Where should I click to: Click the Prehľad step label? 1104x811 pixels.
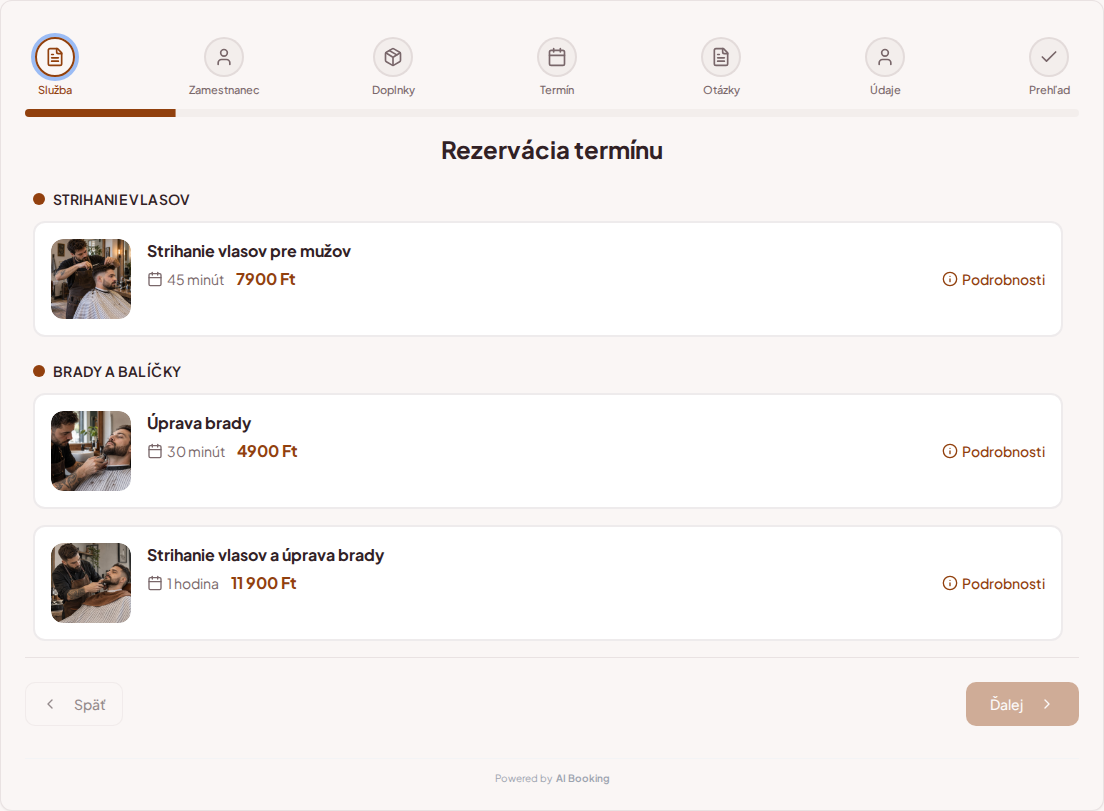click(1049, 90)
